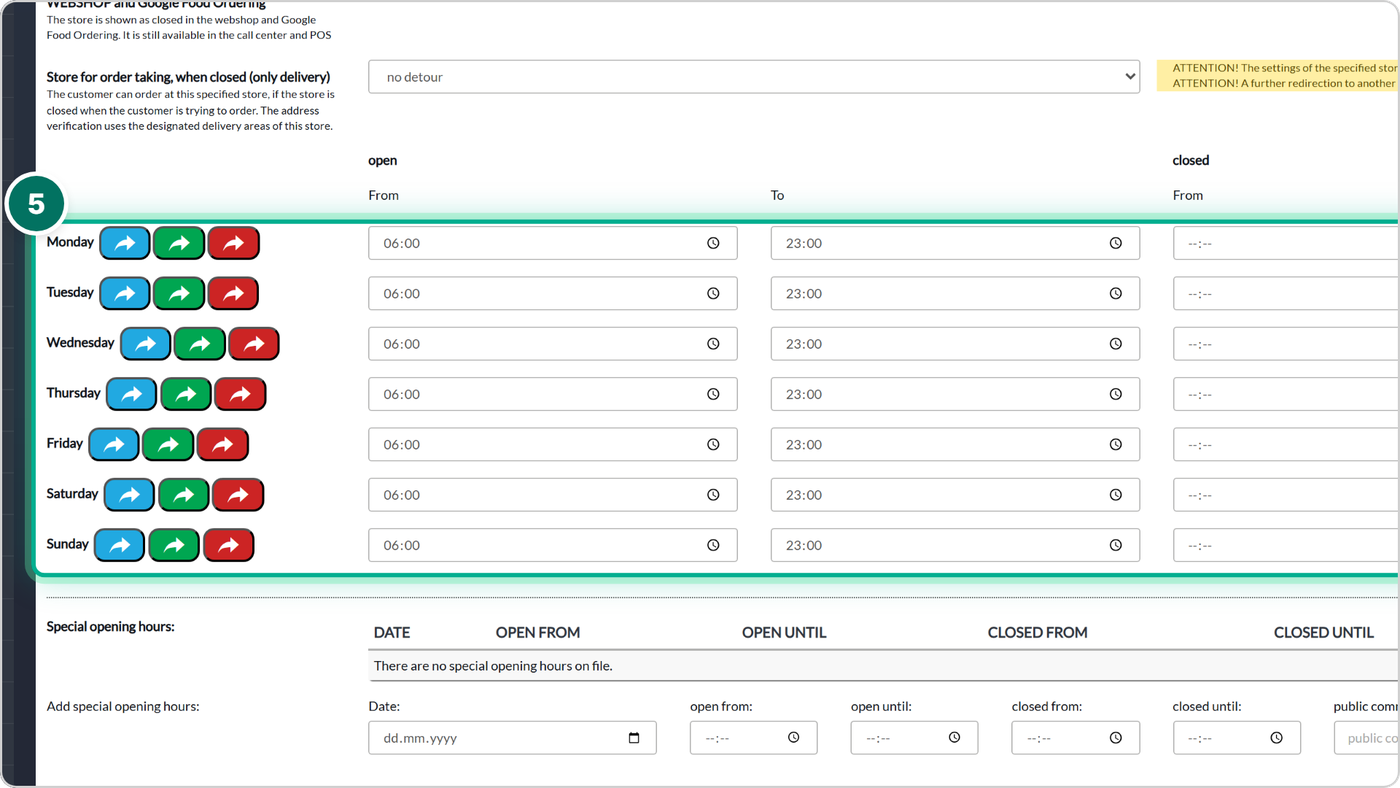Click the 'Special opening hours:' label
The height and width of the screenshot is (788, 1400).
[111, 627]
